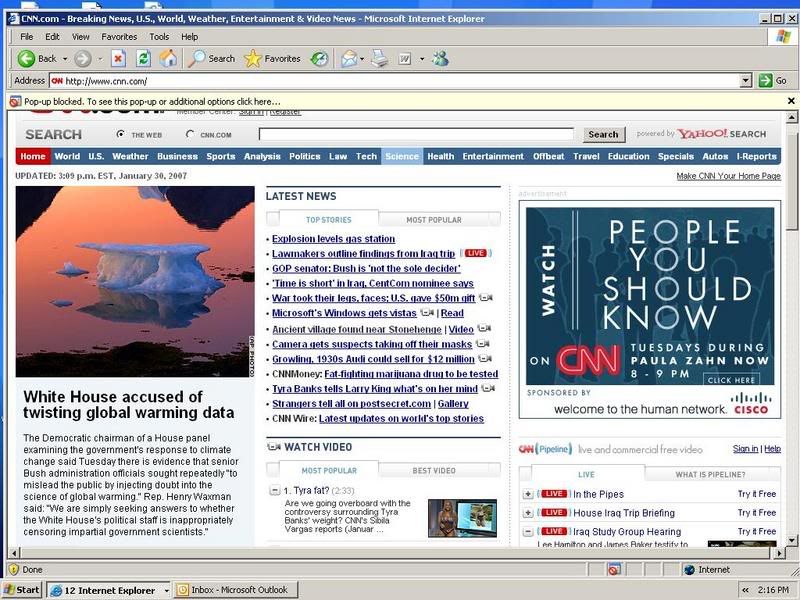Open the Search magnifier toolbar button
Image resolution: width=800 pixels, height=600 pixels.
click(x=211, y=59)
